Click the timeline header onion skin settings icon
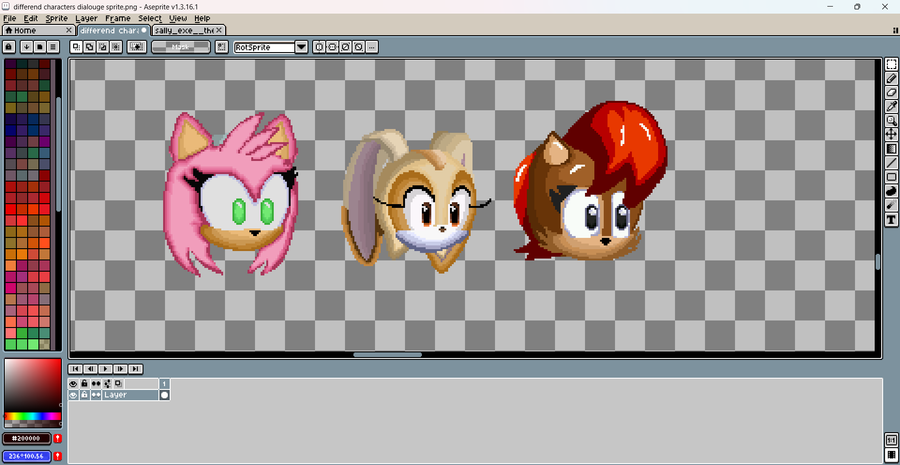The height and width of the screenshot is (465, 900). click(x=107, y=383)
